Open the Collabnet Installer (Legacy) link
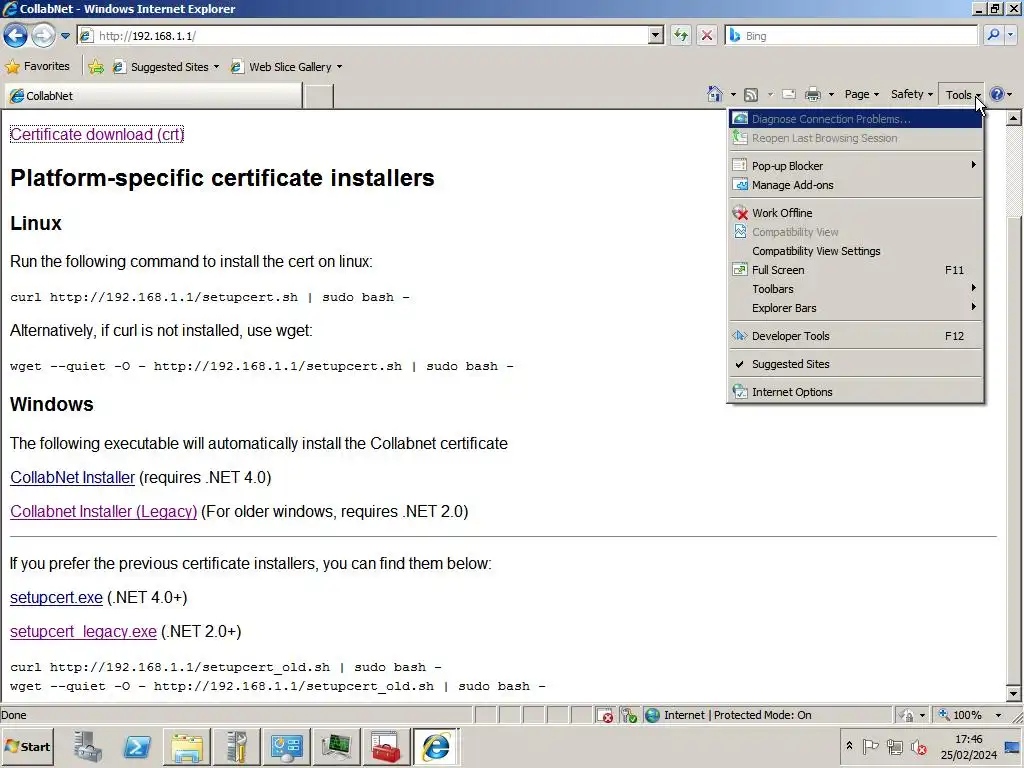This screenshot has width=1024, height=768. 103,511
